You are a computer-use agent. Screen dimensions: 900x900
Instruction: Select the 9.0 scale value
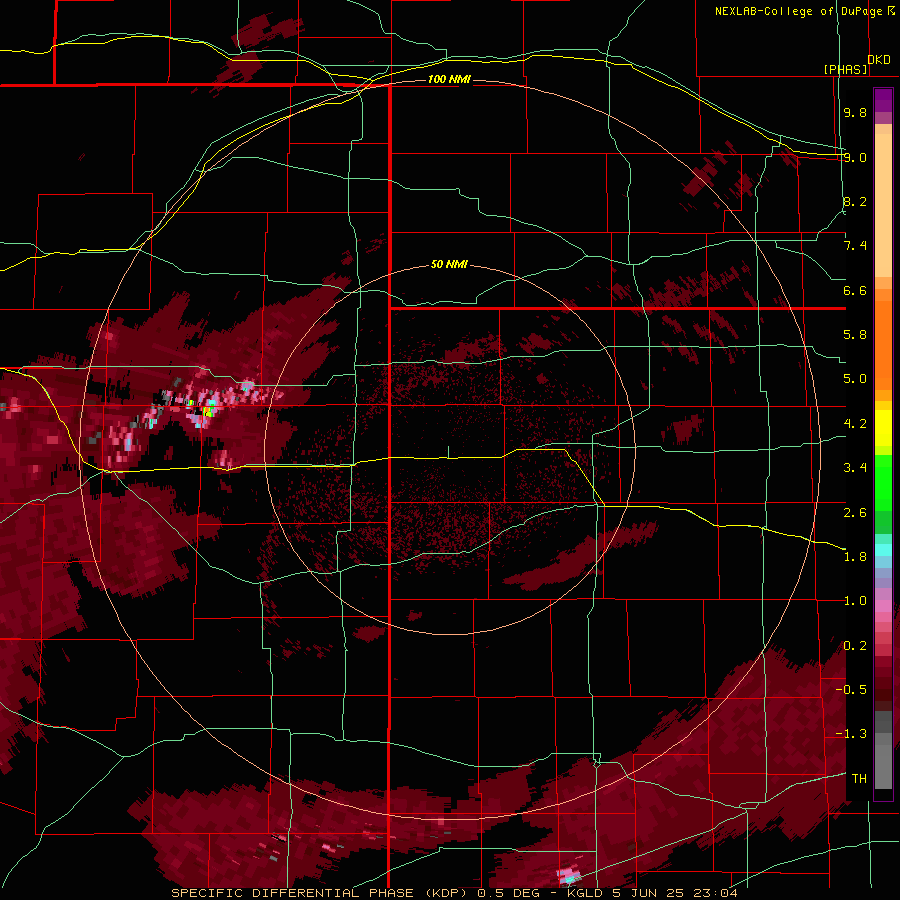855,157
